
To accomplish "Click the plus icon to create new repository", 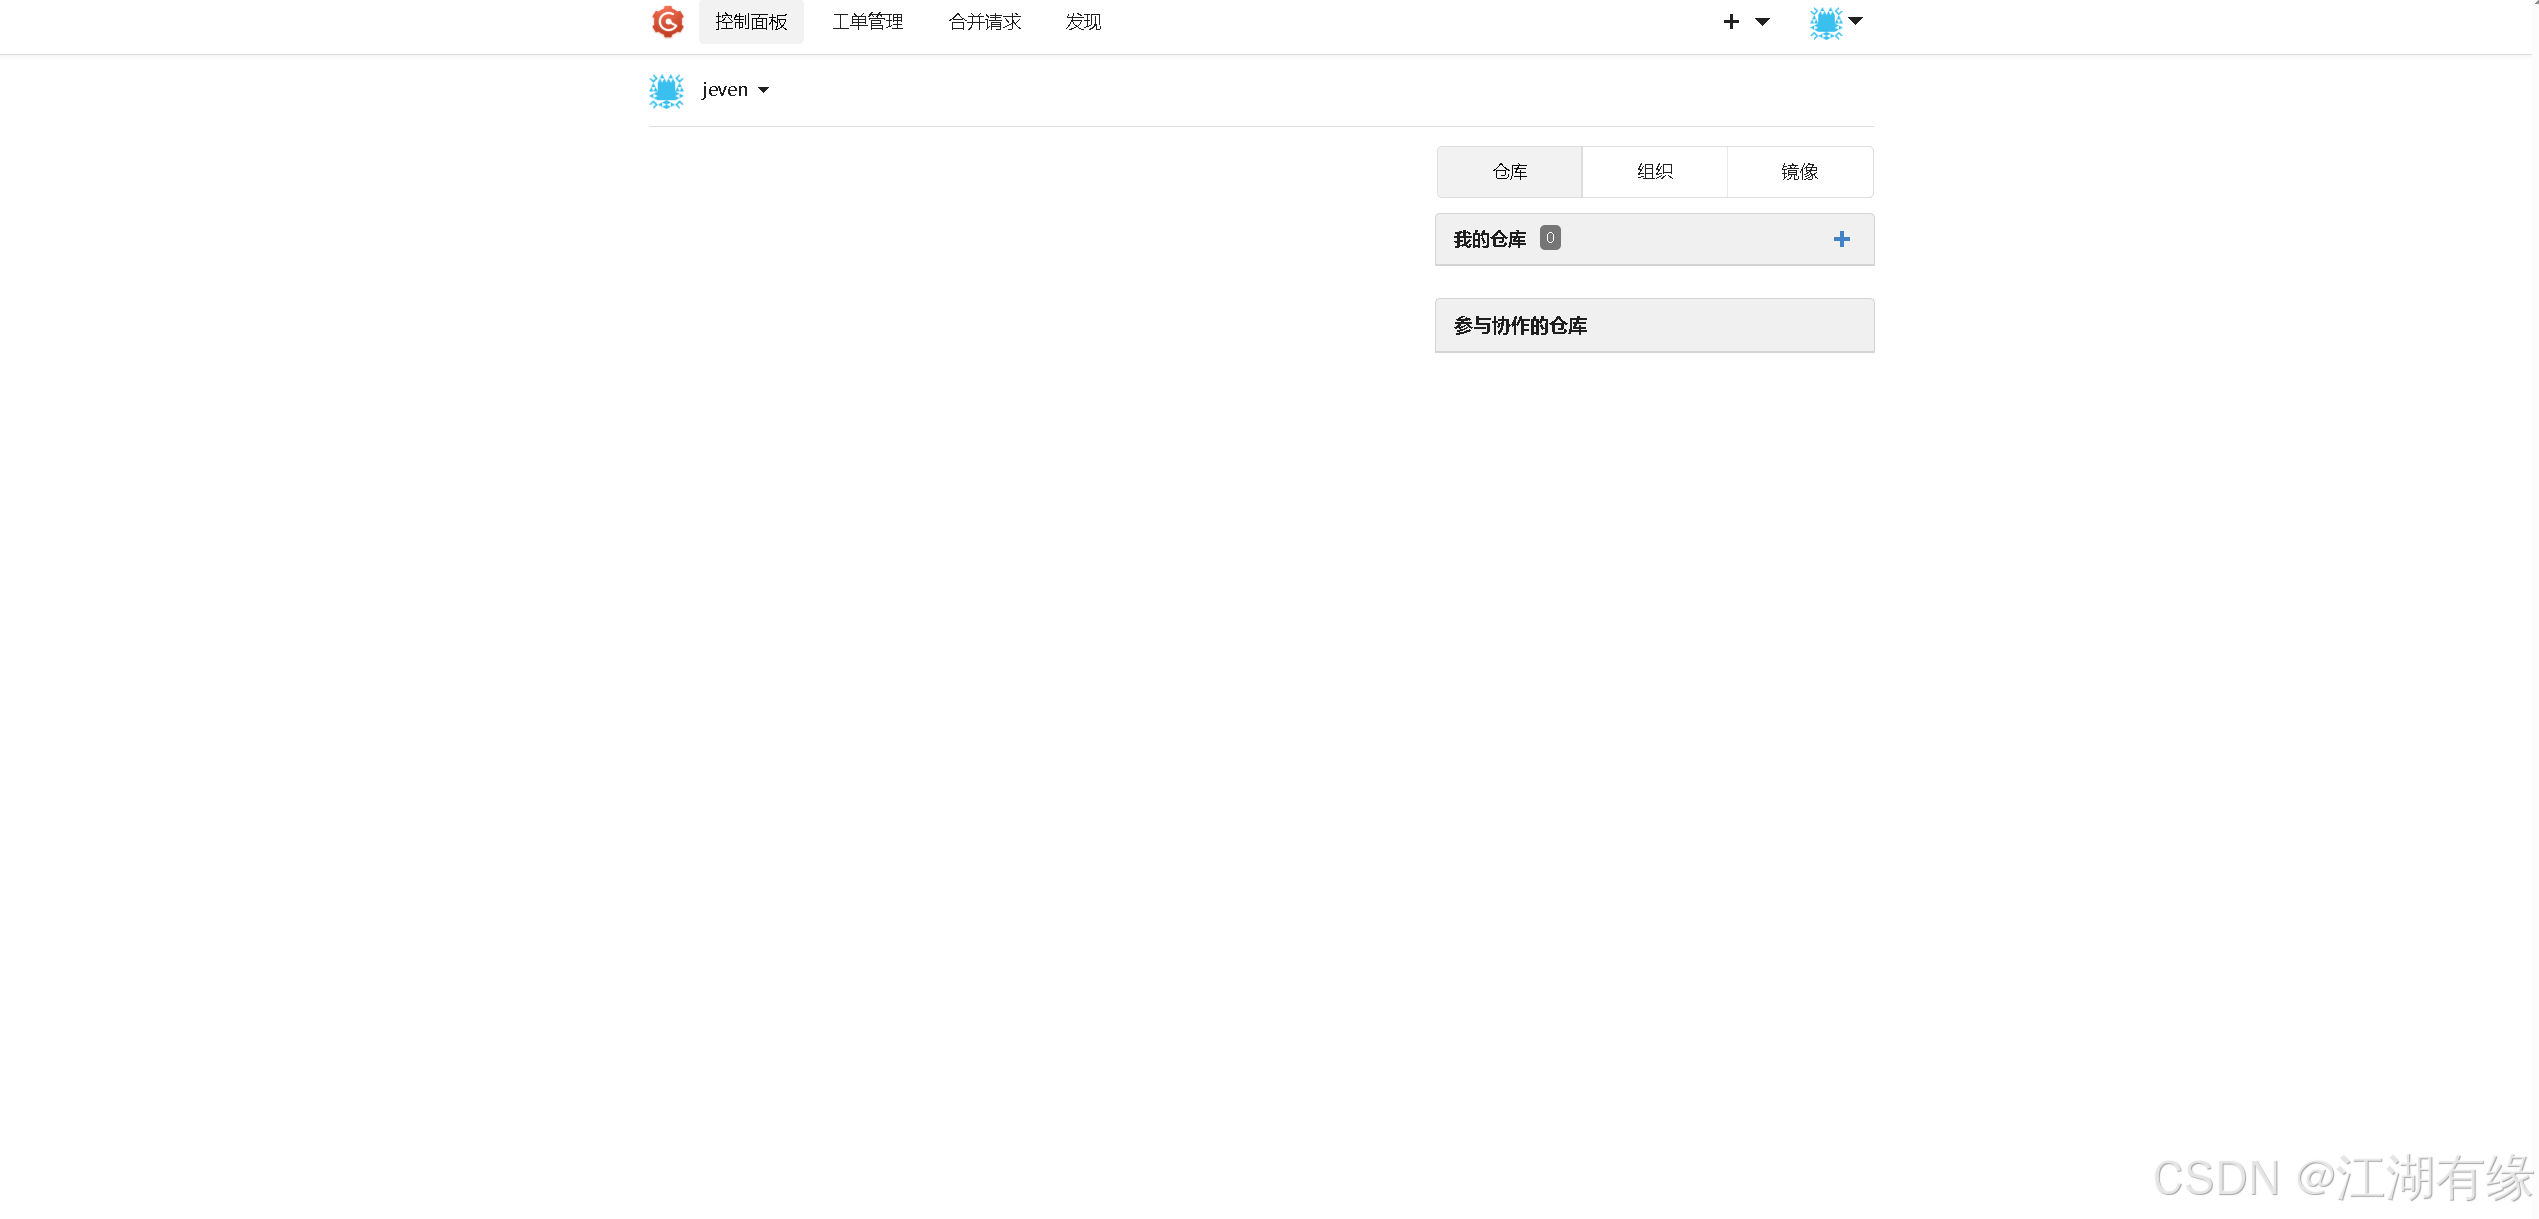I will point(1730,21).
